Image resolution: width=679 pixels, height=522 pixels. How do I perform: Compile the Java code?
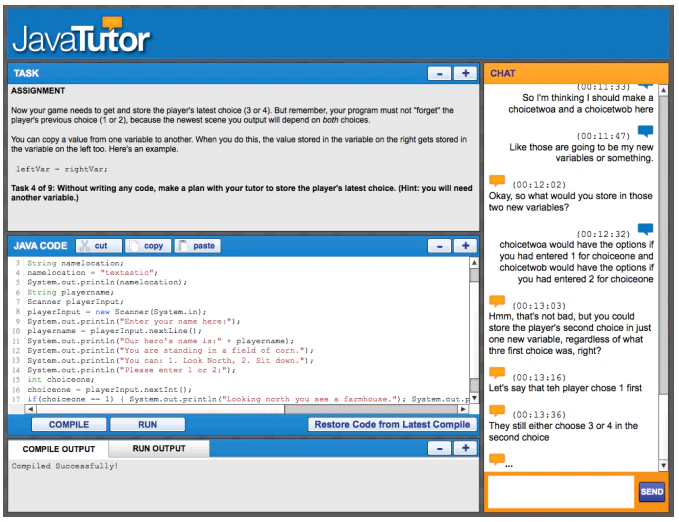tap(69, 424)
